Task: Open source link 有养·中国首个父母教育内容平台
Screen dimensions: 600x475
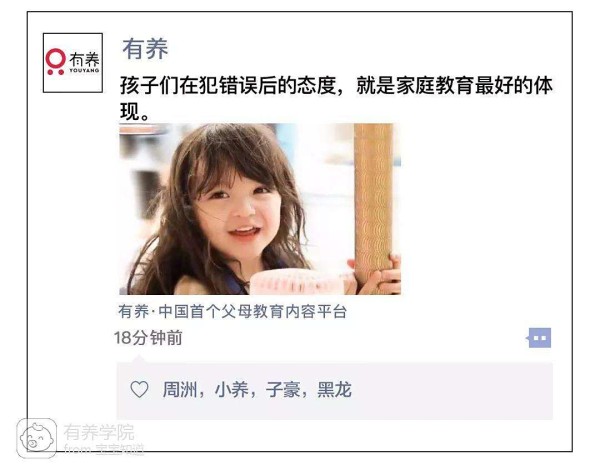Action: [x=232, y=312]
